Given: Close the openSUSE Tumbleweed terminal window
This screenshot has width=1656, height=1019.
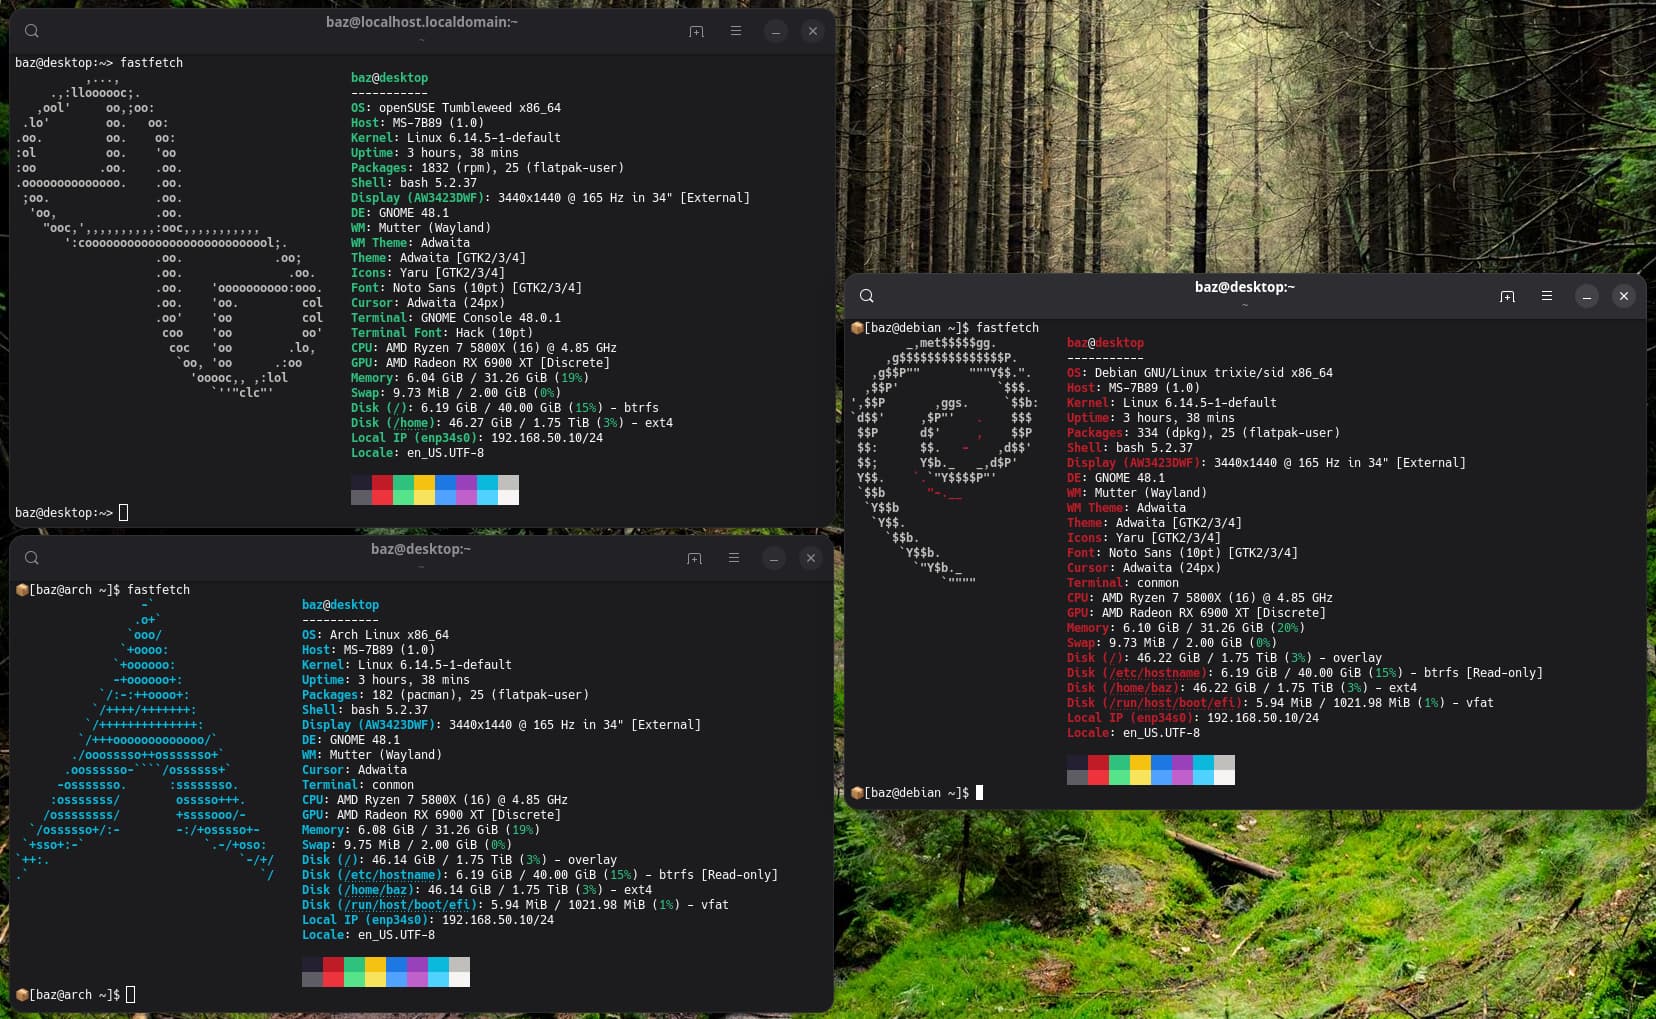Looking at the screenshot, I should tap(813, 31).
